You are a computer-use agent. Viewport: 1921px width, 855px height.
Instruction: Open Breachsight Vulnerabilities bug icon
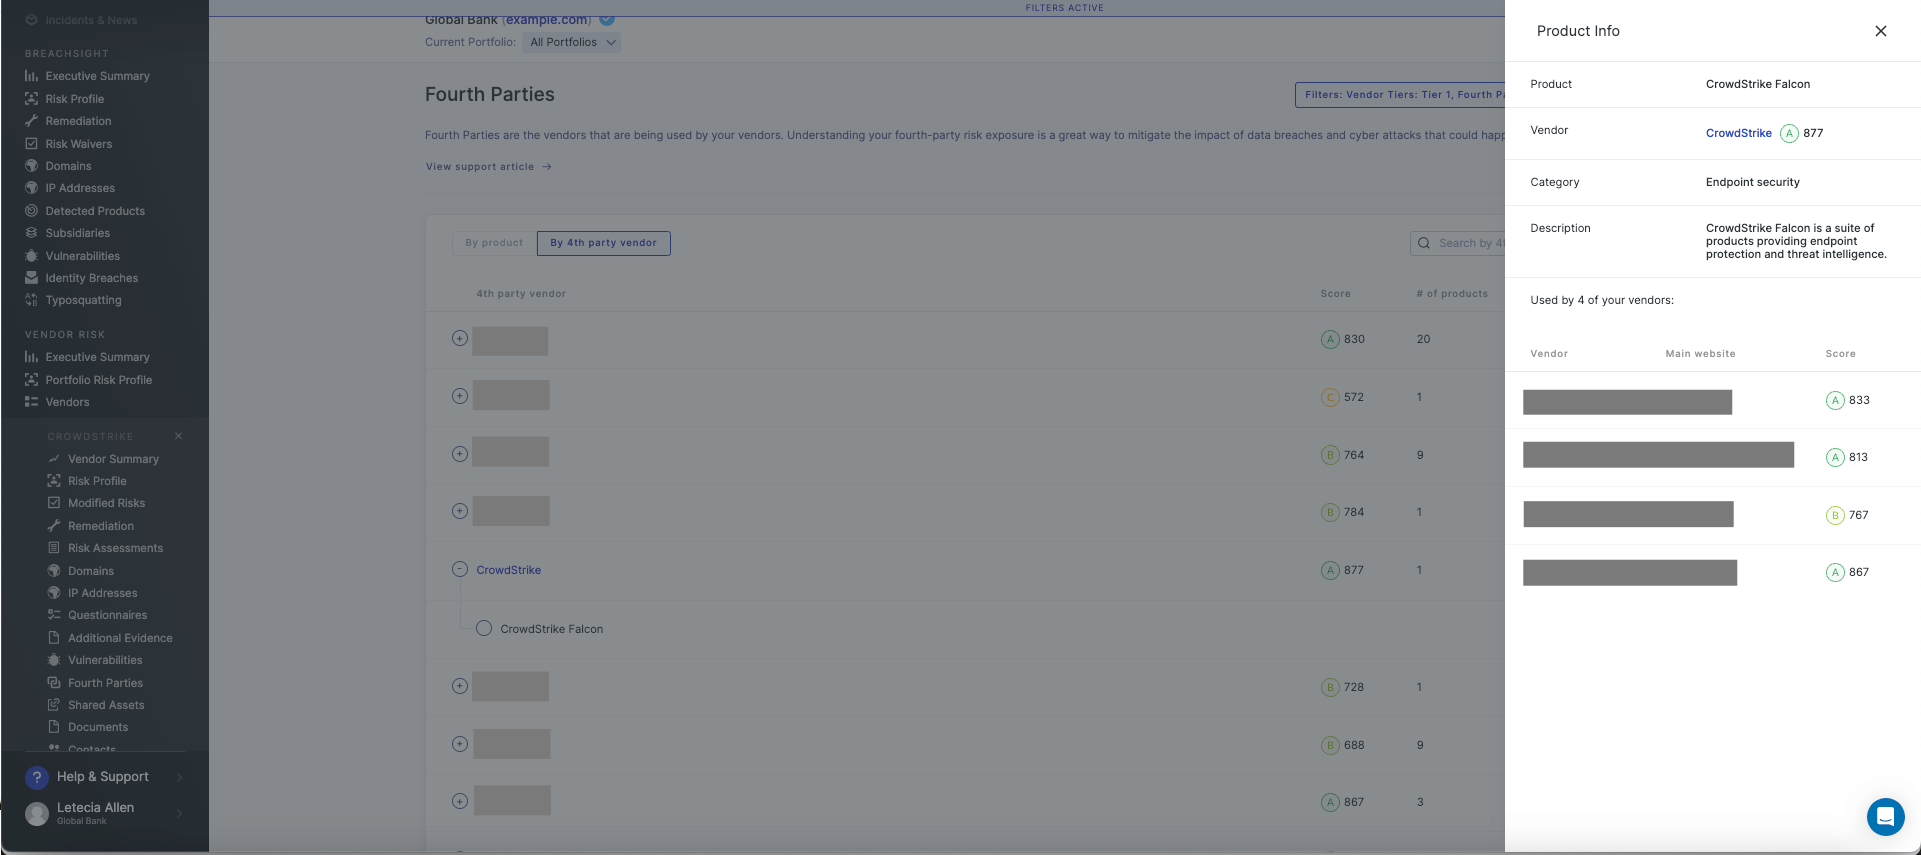pos(31,256)
